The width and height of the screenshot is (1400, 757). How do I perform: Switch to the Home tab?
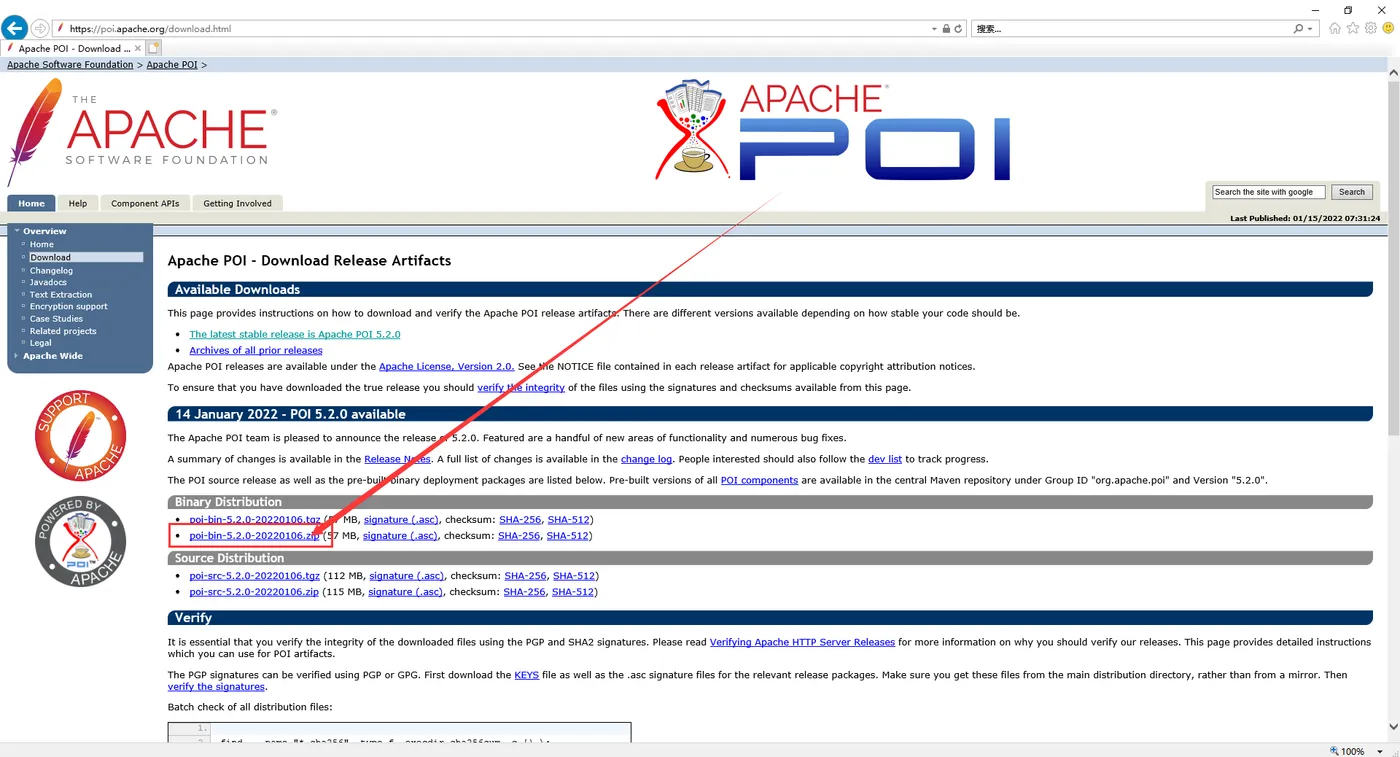pyautogui.click(x=31, y=203)
